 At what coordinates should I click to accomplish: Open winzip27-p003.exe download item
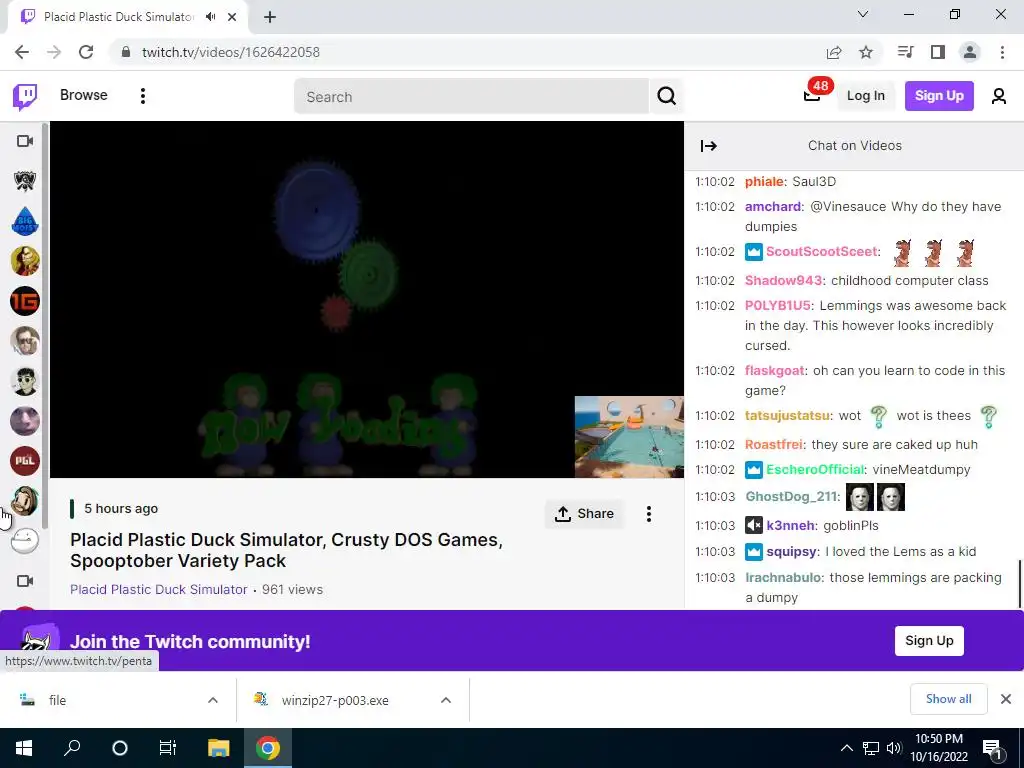point(335,700)
